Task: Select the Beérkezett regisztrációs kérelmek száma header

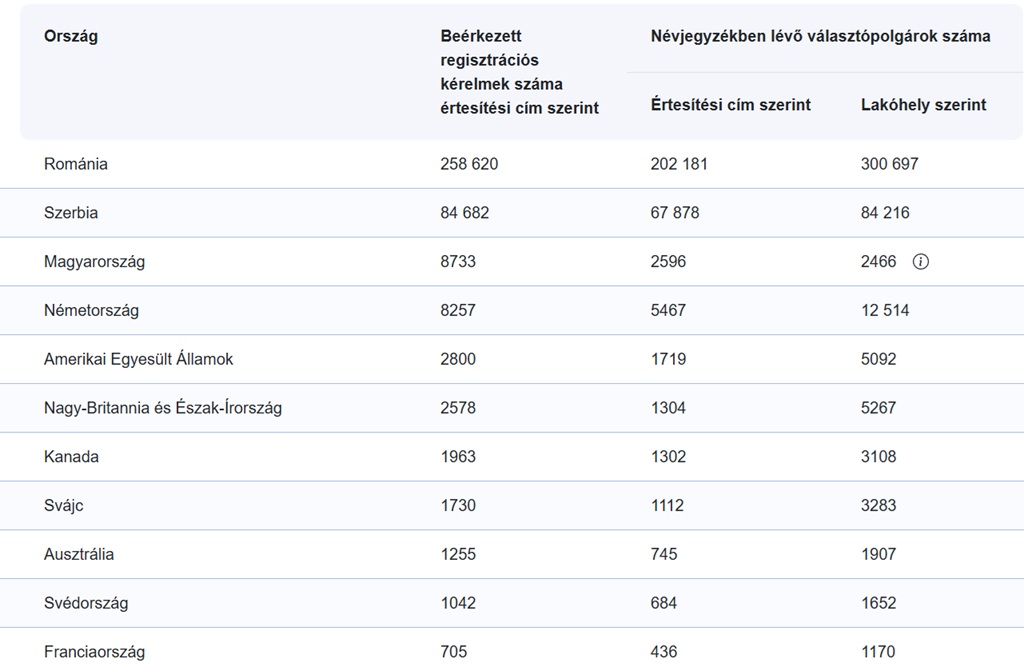Action: (519, 72)
